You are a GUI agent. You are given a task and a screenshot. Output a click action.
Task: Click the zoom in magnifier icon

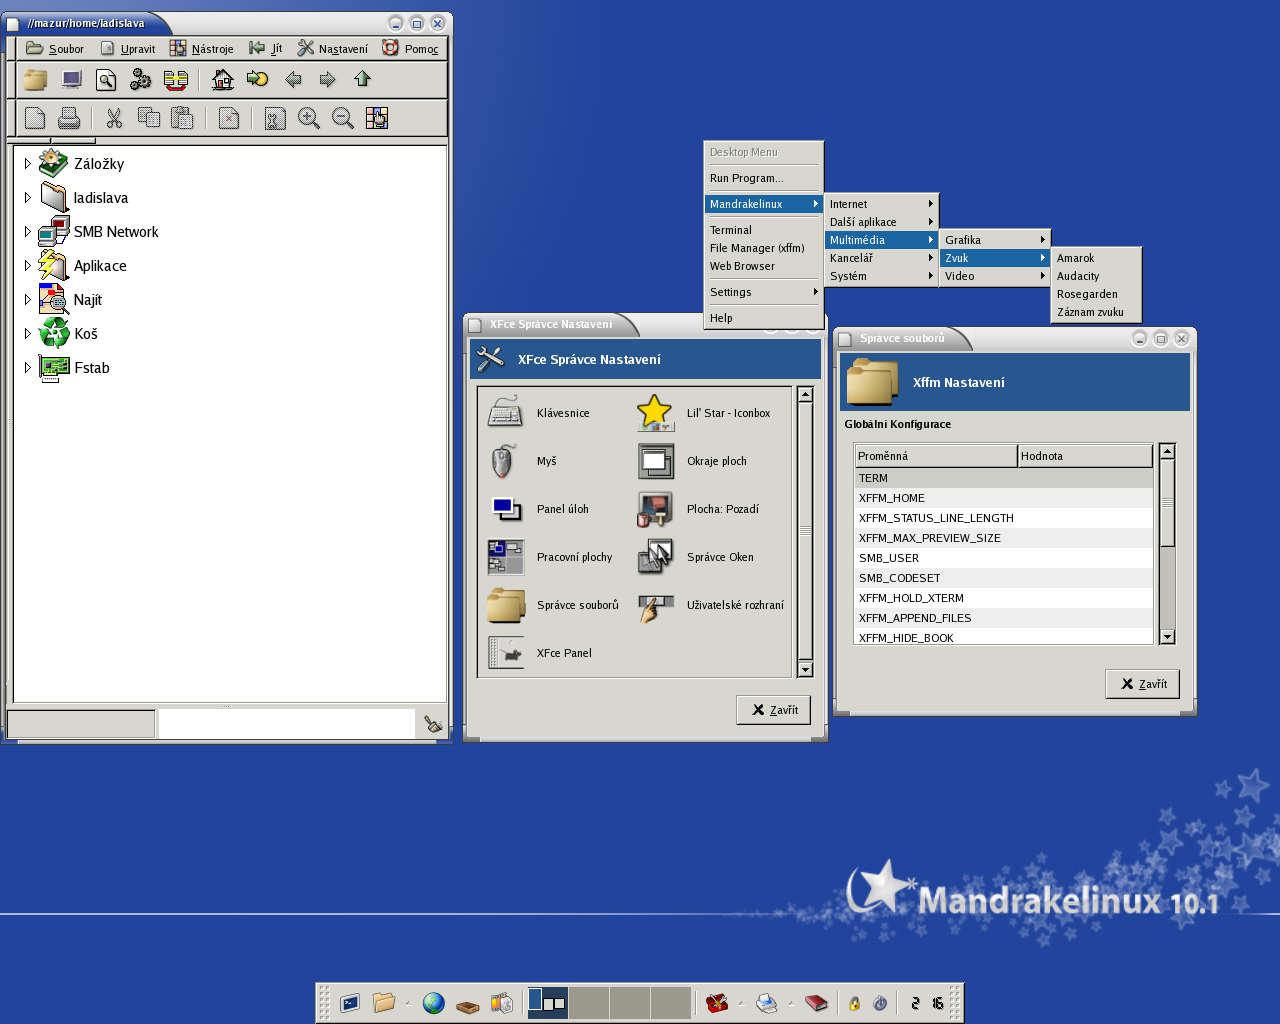pos(309,118)
